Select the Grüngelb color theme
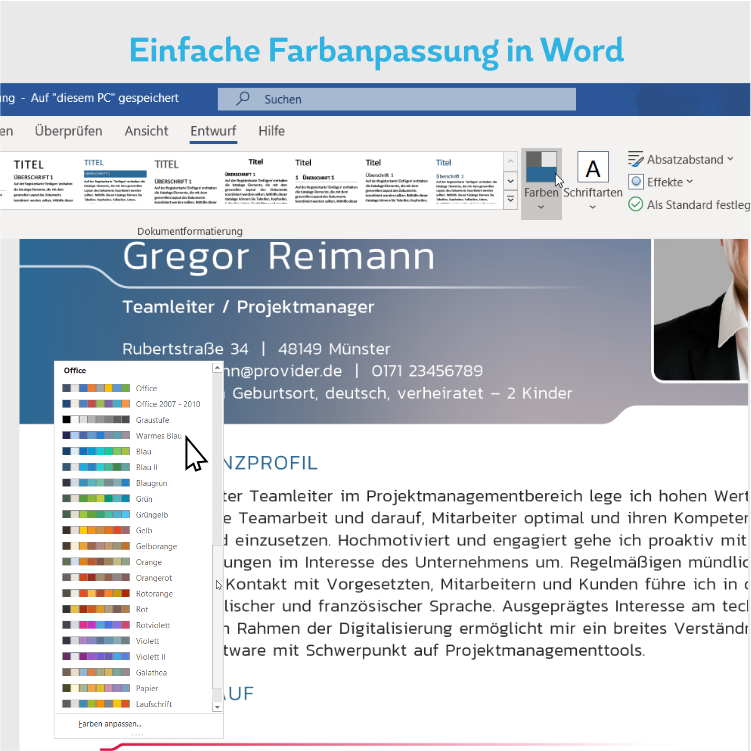This screenshot has width=751, height=751. click(x=132, y=514)
